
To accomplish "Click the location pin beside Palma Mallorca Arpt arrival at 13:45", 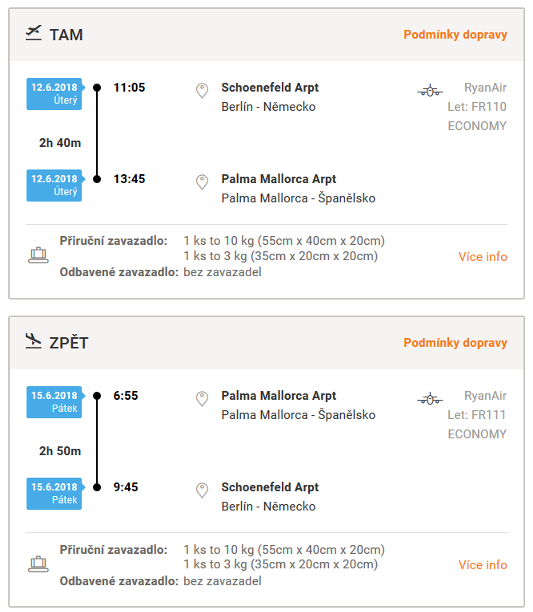I will point(202,182).
